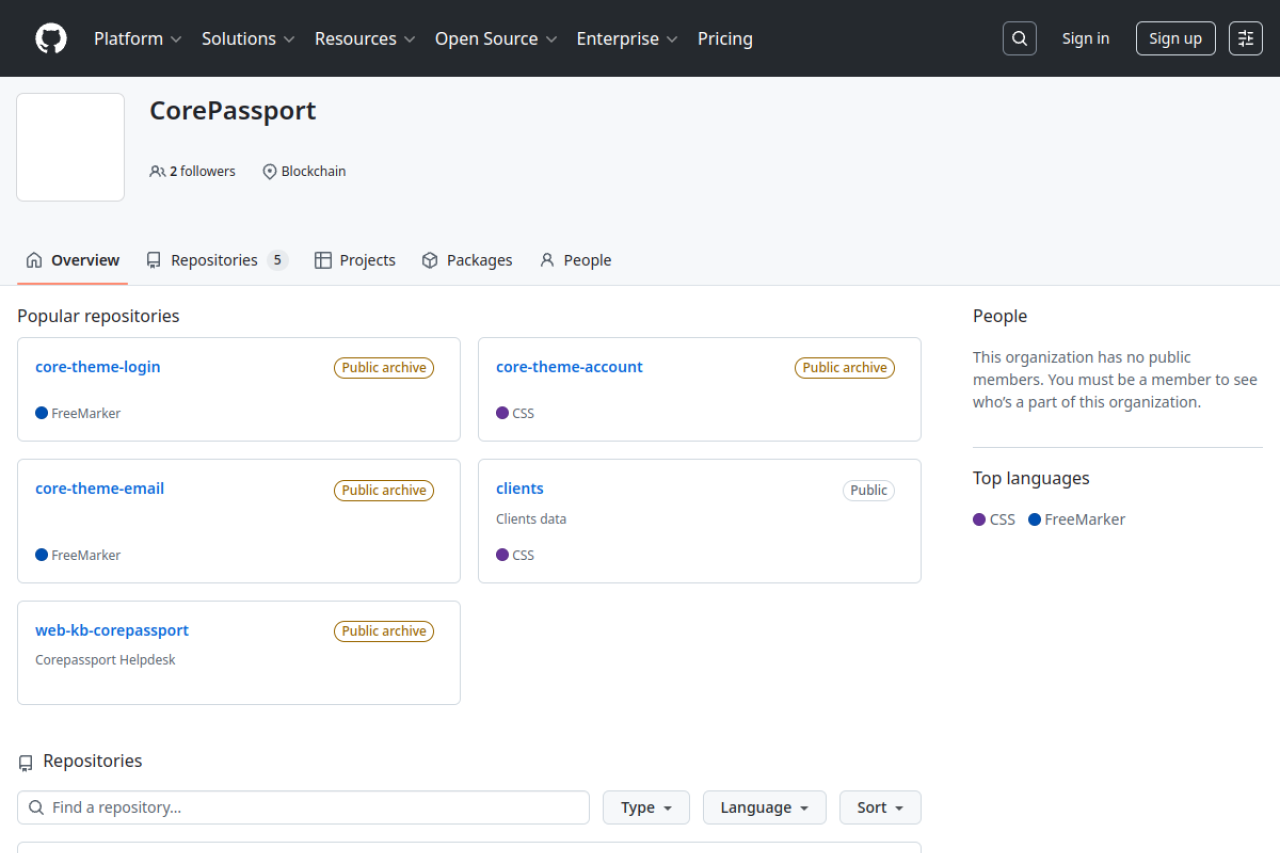Open appearance settings icon in header
This screenshot has height=853, width=1280.
[x=1245, y=39]
